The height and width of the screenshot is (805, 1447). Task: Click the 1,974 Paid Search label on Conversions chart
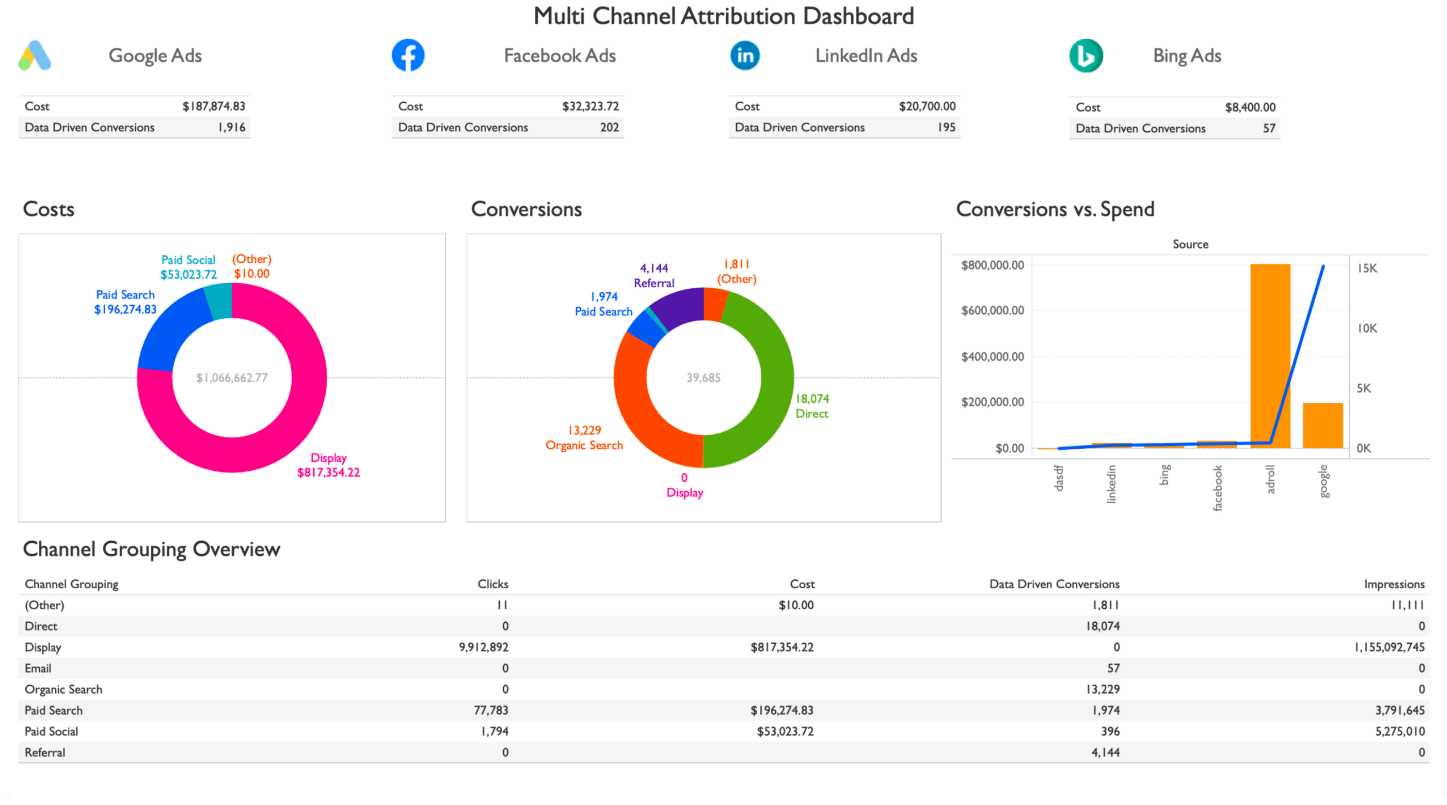[x=603, y=304]
